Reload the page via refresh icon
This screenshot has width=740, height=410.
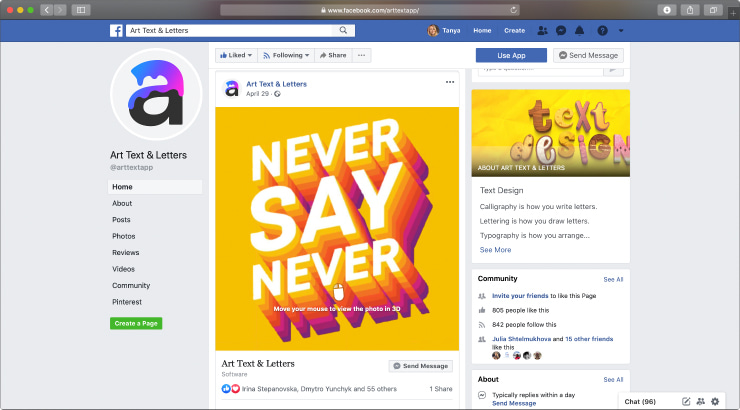[x=513, y=10]
